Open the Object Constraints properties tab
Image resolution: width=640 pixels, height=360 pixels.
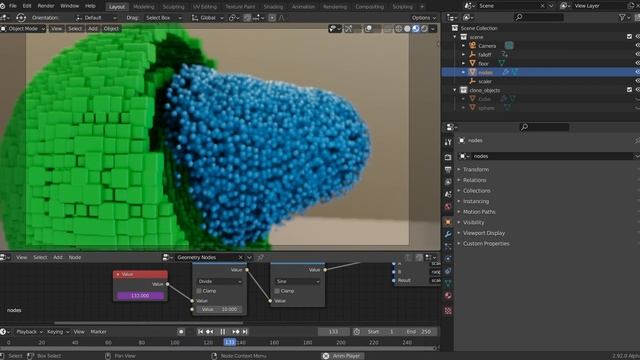(x=448, y=271)
